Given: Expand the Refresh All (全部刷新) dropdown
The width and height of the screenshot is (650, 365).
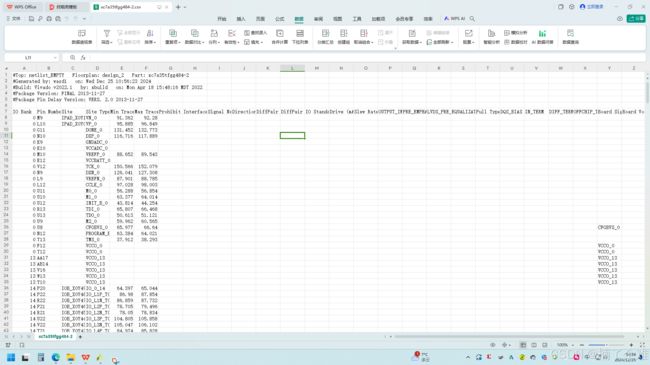Looking at the screenshot, I should (452, 42).
